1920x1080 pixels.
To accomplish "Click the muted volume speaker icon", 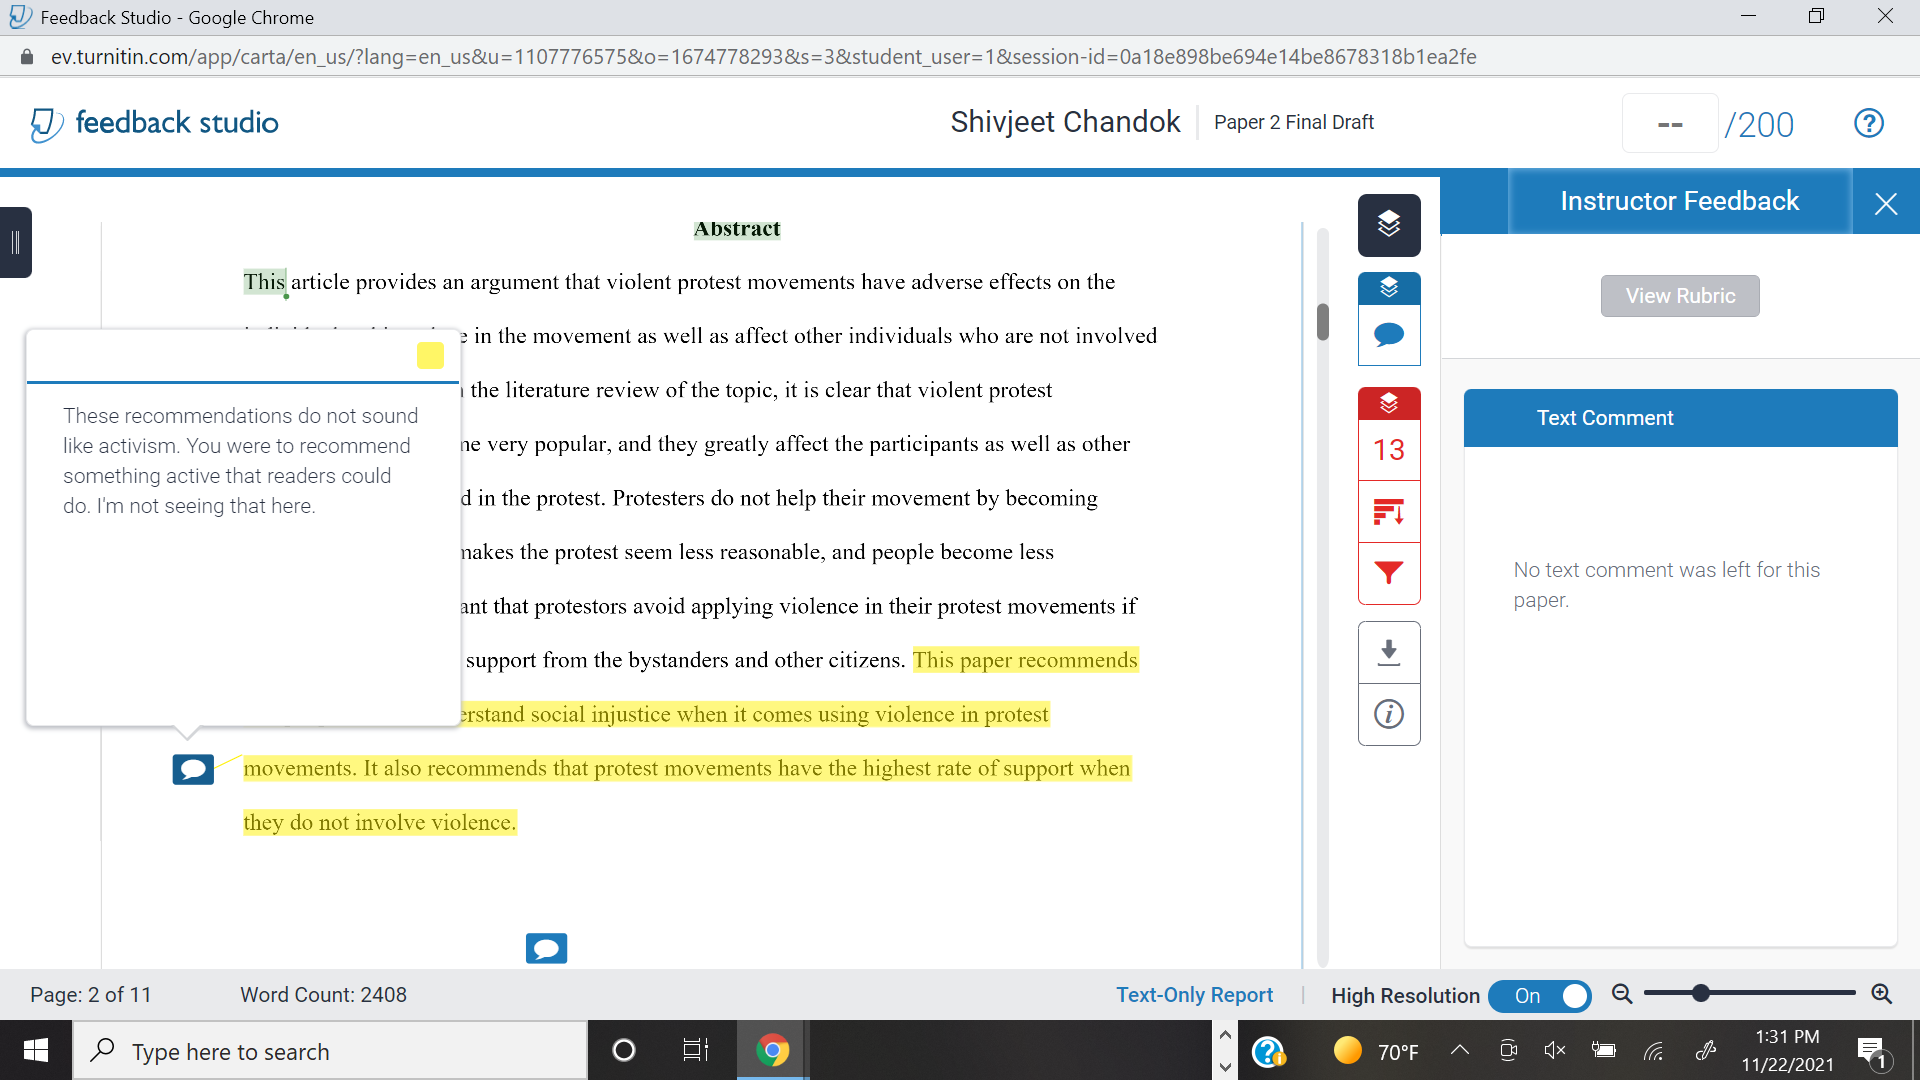I will point(1555,1050).
